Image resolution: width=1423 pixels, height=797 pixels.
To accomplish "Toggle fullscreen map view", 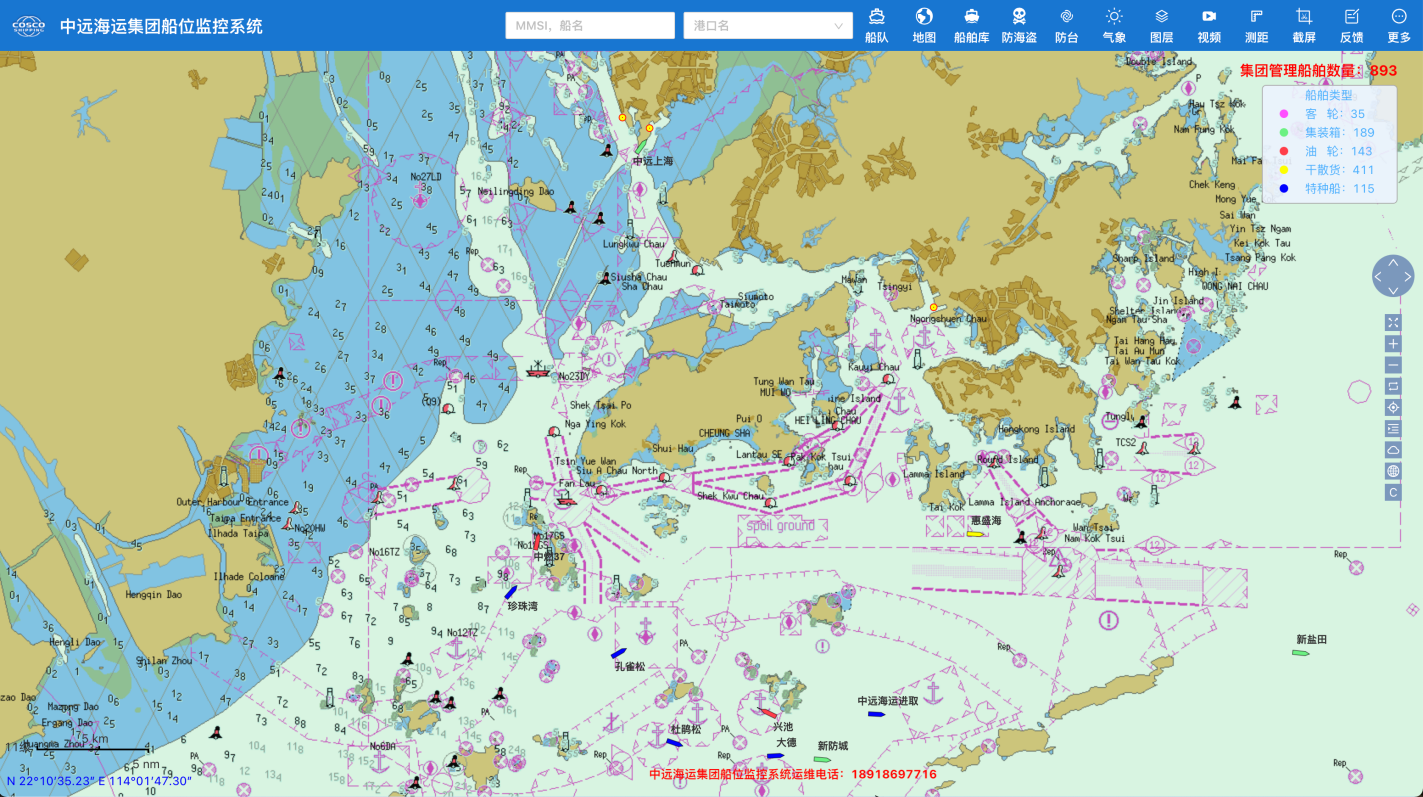I will (1393, 322).
